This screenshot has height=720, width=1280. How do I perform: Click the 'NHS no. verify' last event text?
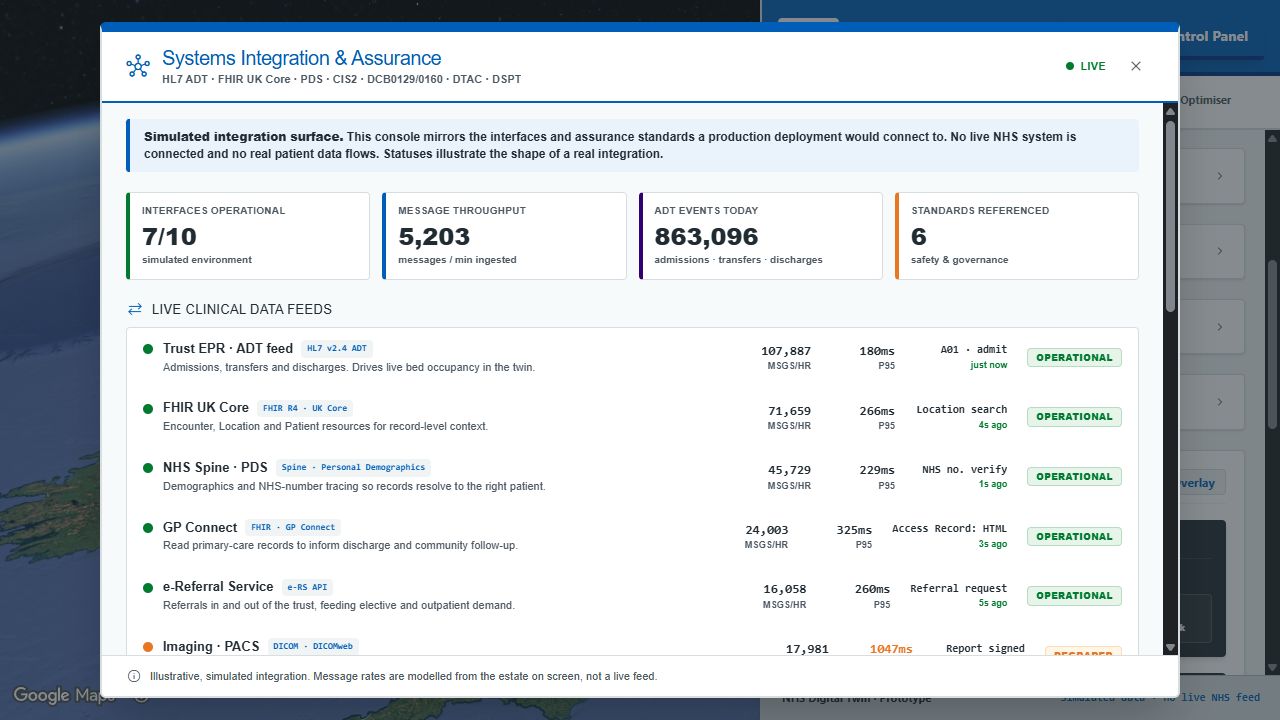[x=965, y=470]
